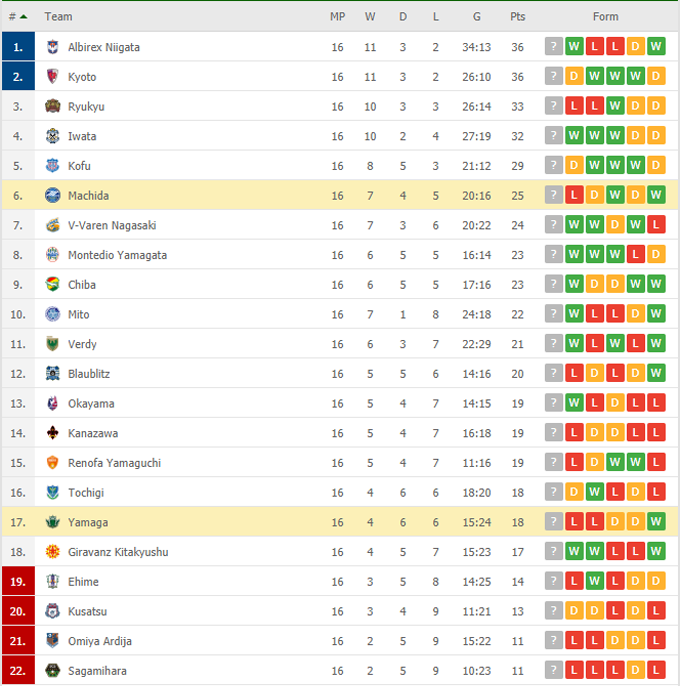
Task: Click the Giravanz Kitakyushu crest icon
Action: coord(53,552)
